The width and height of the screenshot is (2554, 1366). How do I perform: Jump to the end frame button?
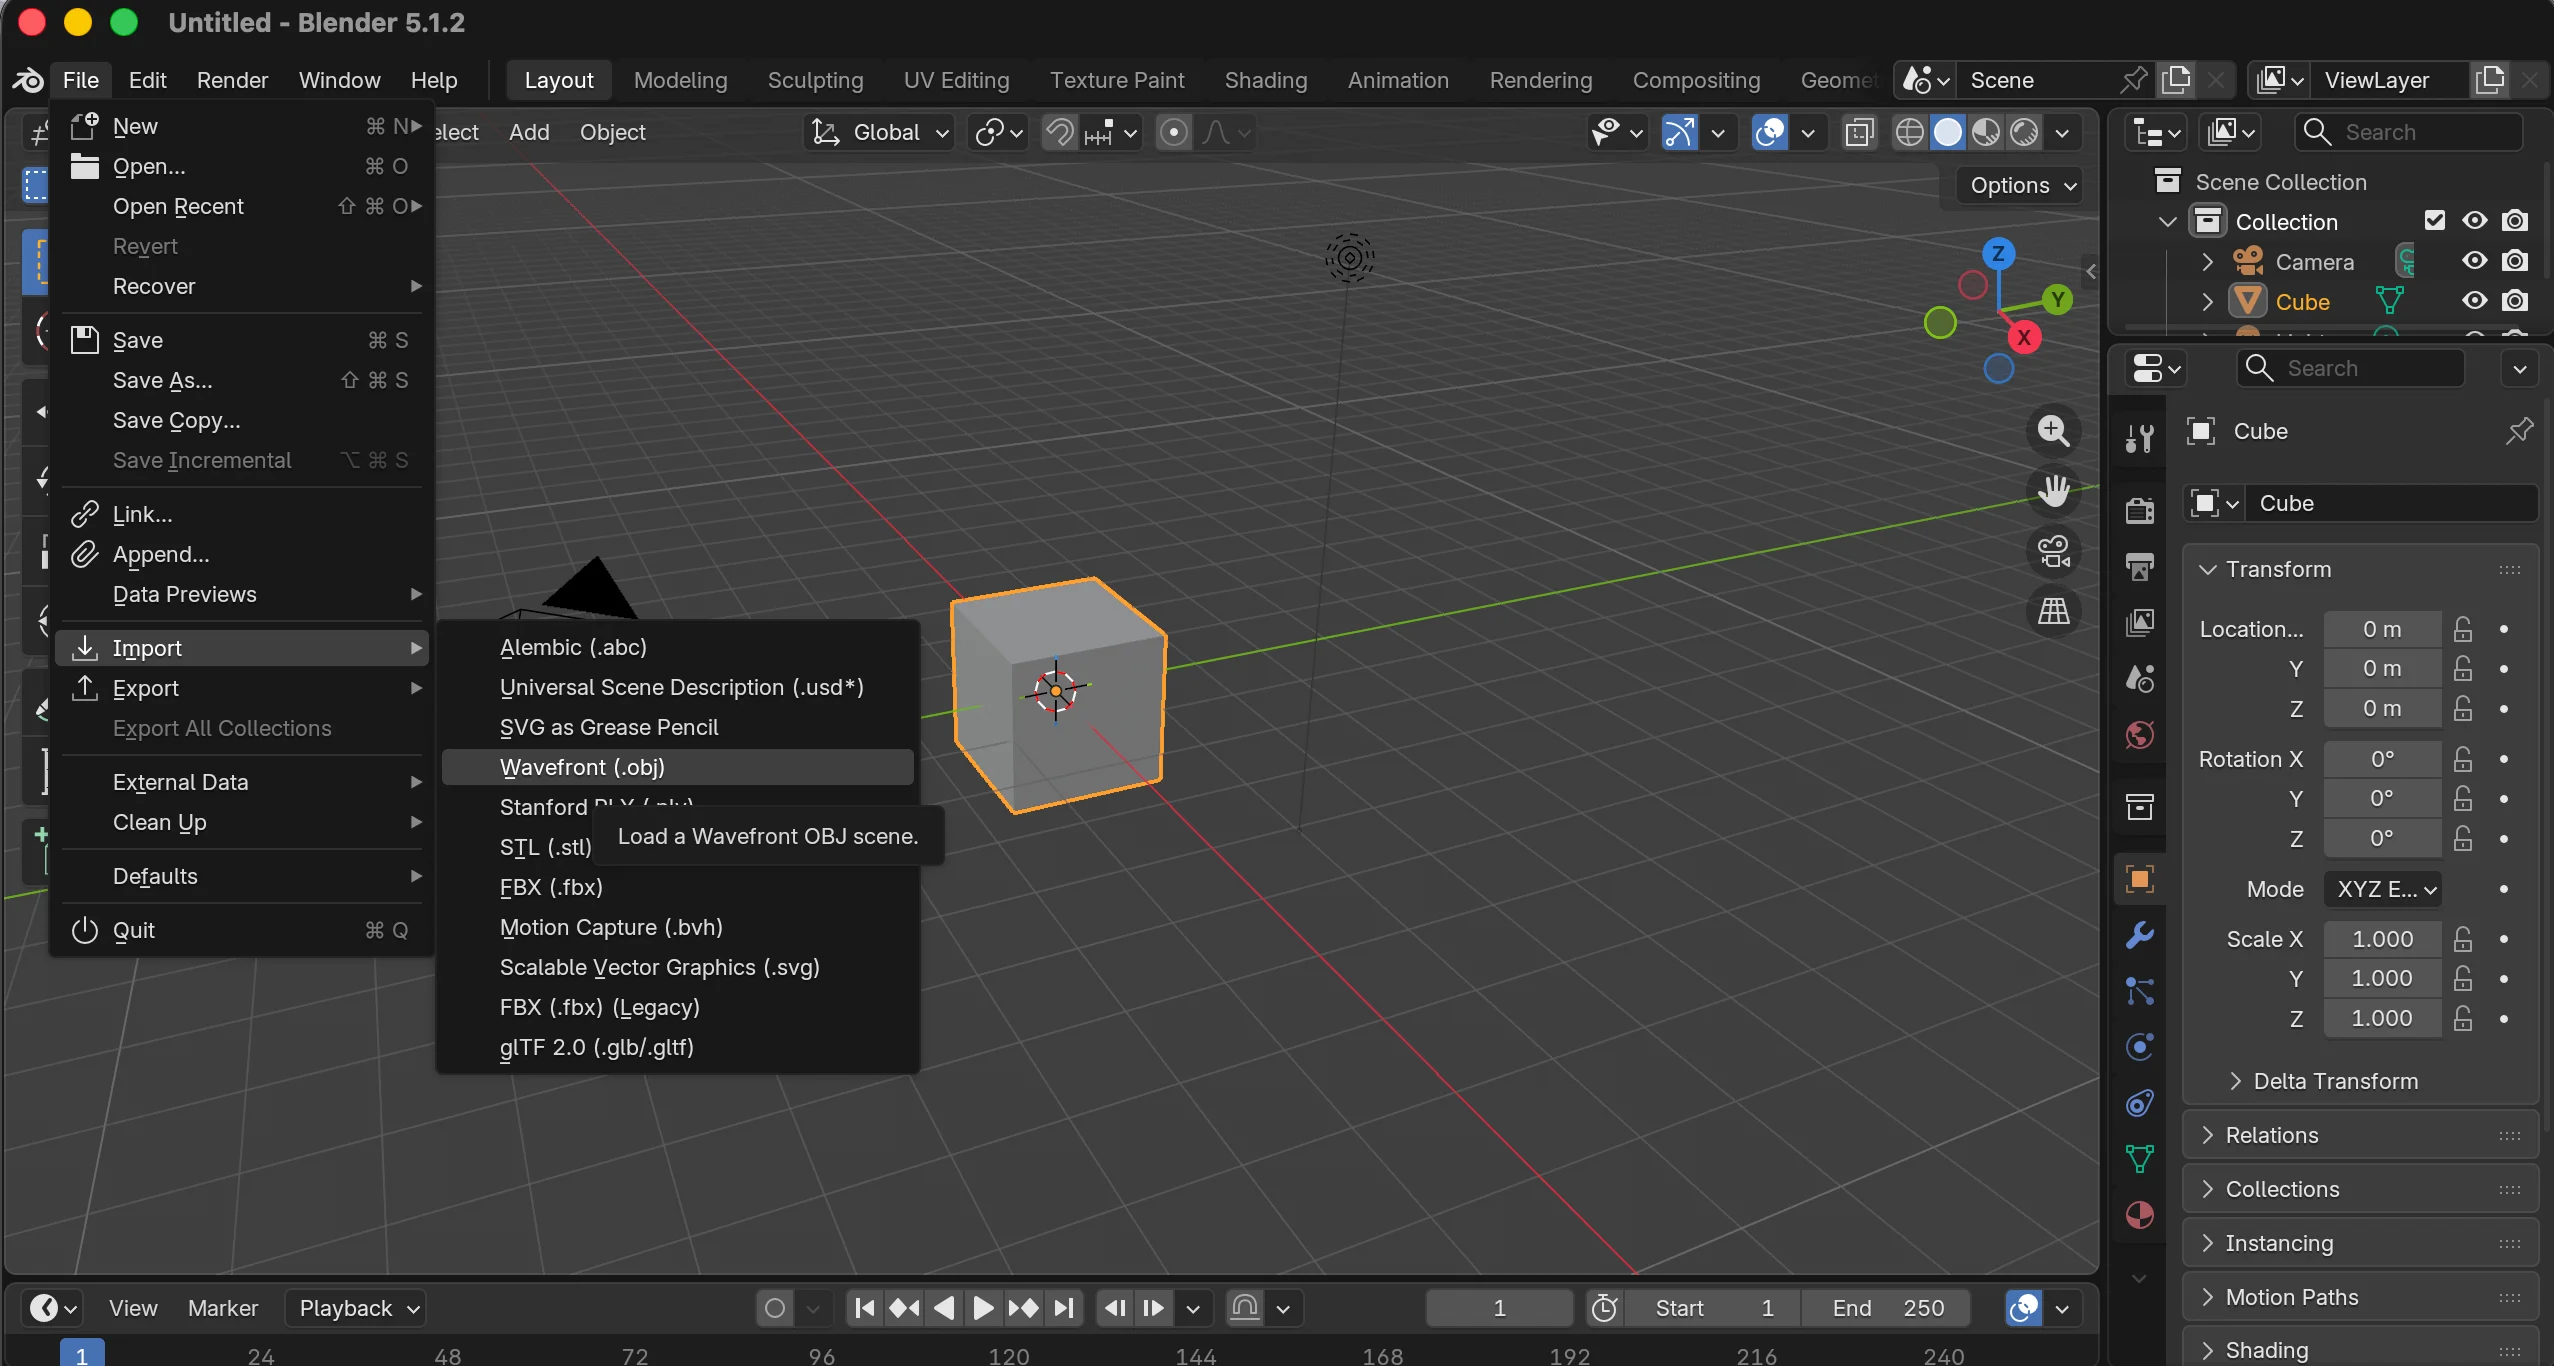tap(1064, 1308)
